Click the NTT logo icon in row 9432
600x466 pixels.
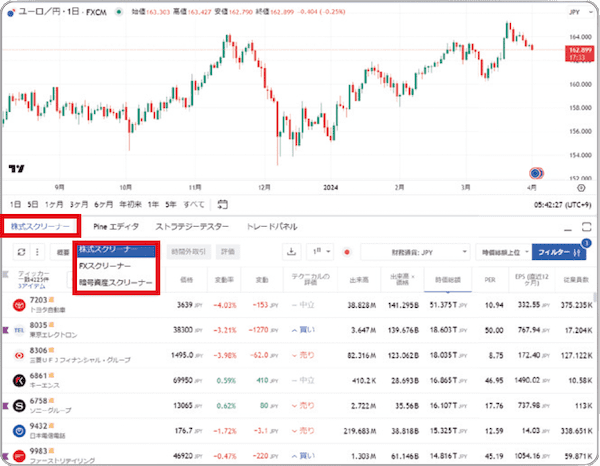pos(19,431)
